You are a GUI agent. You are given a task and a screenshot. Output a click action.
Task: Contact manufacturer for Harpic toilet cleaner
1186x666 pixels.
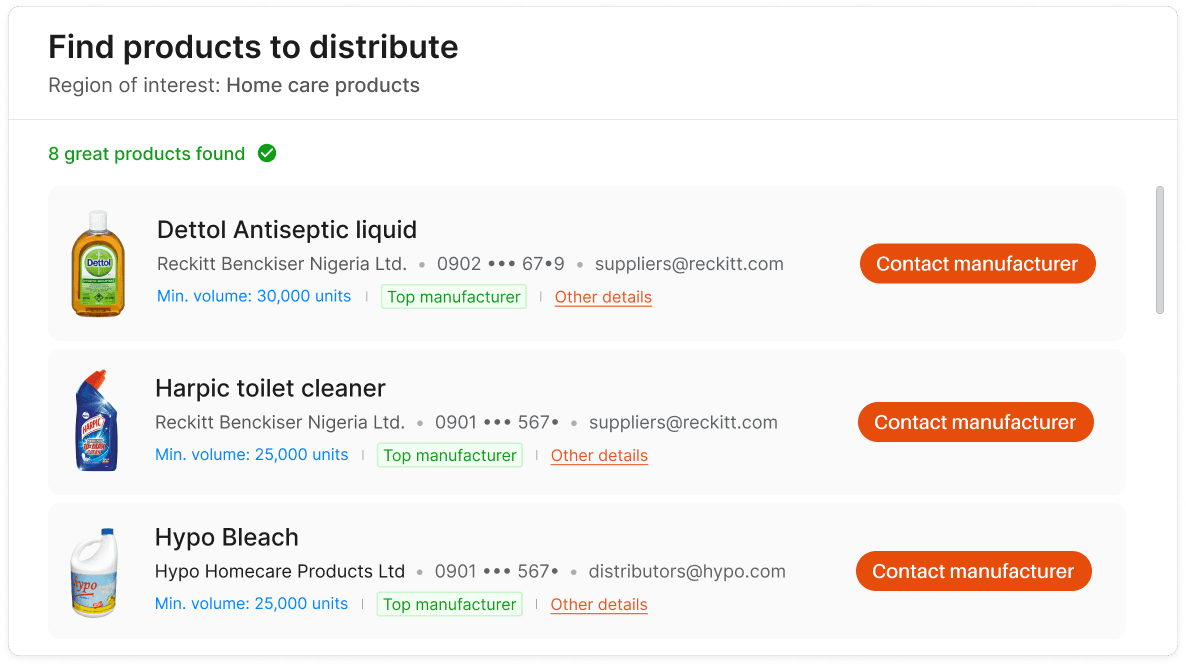tap(975, 422)
